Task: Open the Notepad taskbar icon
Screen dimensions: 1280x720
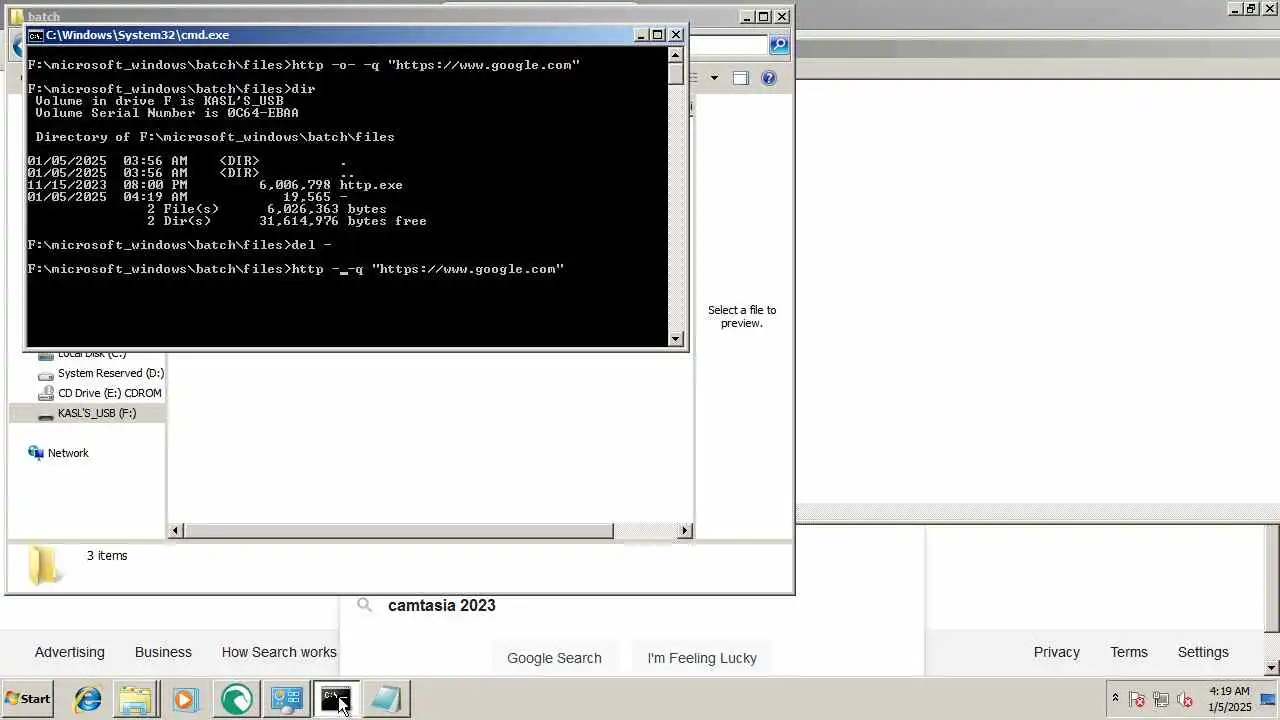Action: click(385, 699)
